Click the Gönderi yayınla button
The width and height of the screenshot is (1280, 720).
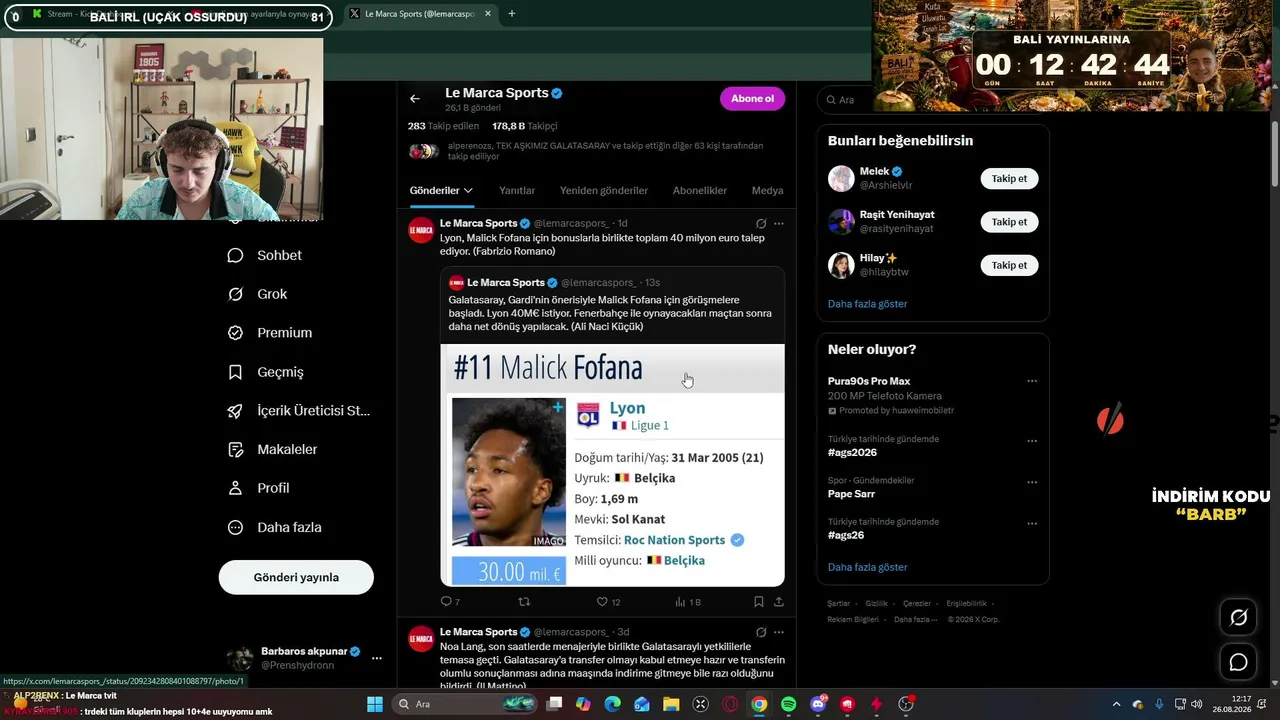296,577
